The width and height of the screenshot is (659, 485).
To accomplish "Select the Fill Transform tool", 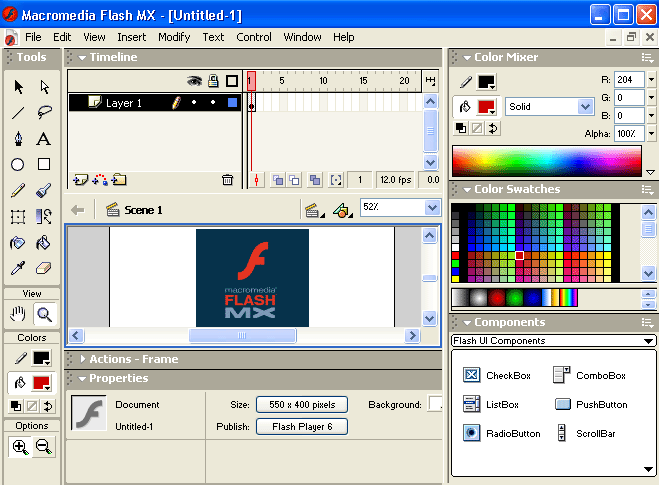I will point(44,217).
